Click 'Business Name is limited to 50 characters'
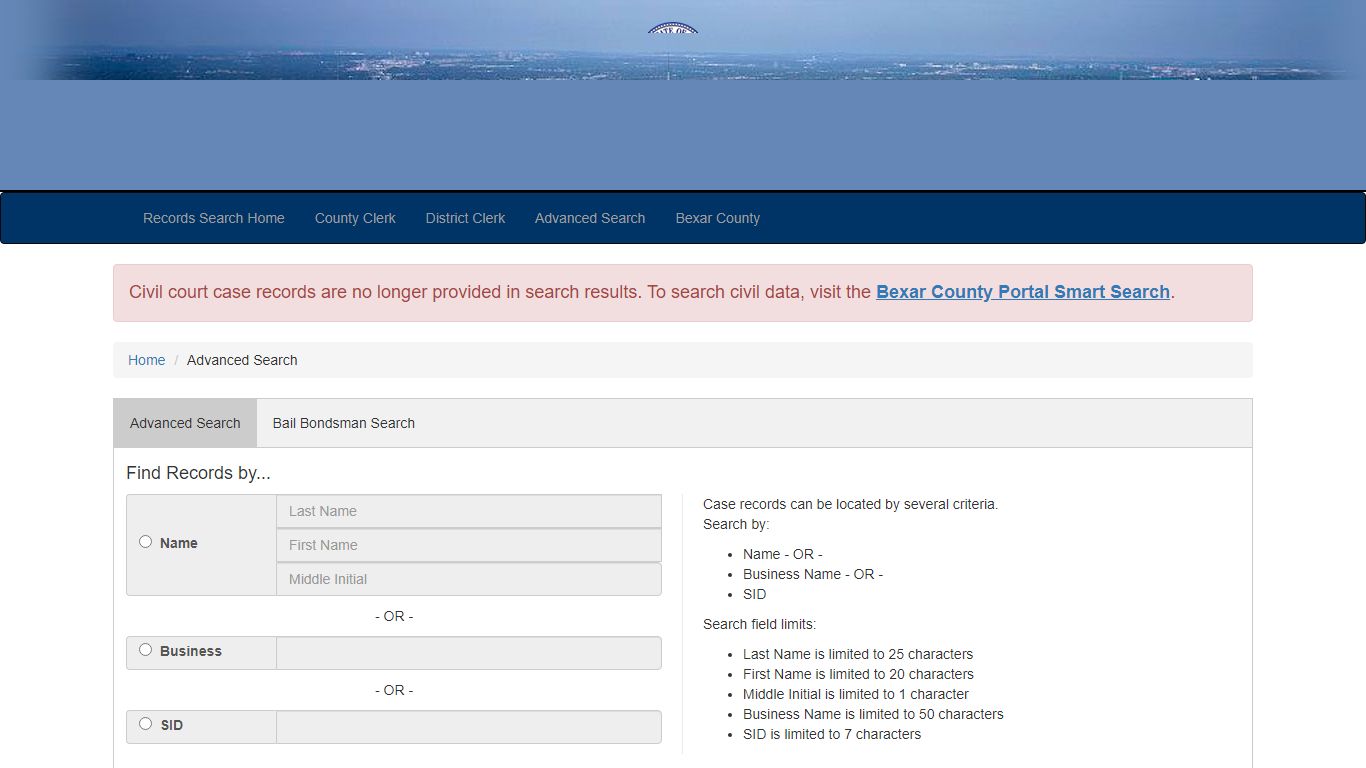1366x768 pixels. click(873, 714)
